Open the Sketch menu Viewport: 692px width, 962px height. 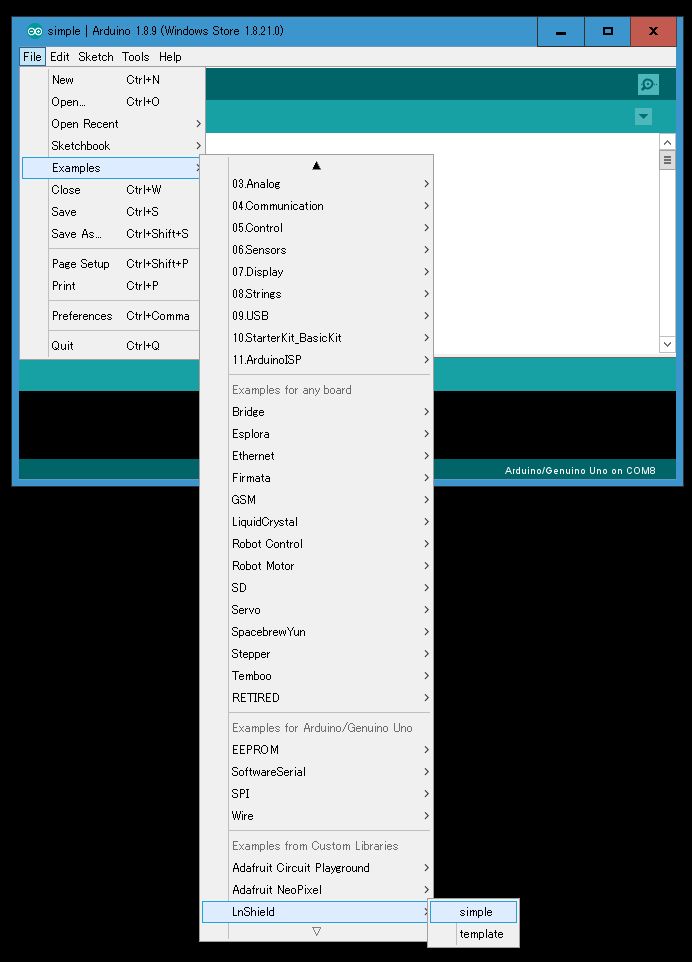[x=96, y=56]
